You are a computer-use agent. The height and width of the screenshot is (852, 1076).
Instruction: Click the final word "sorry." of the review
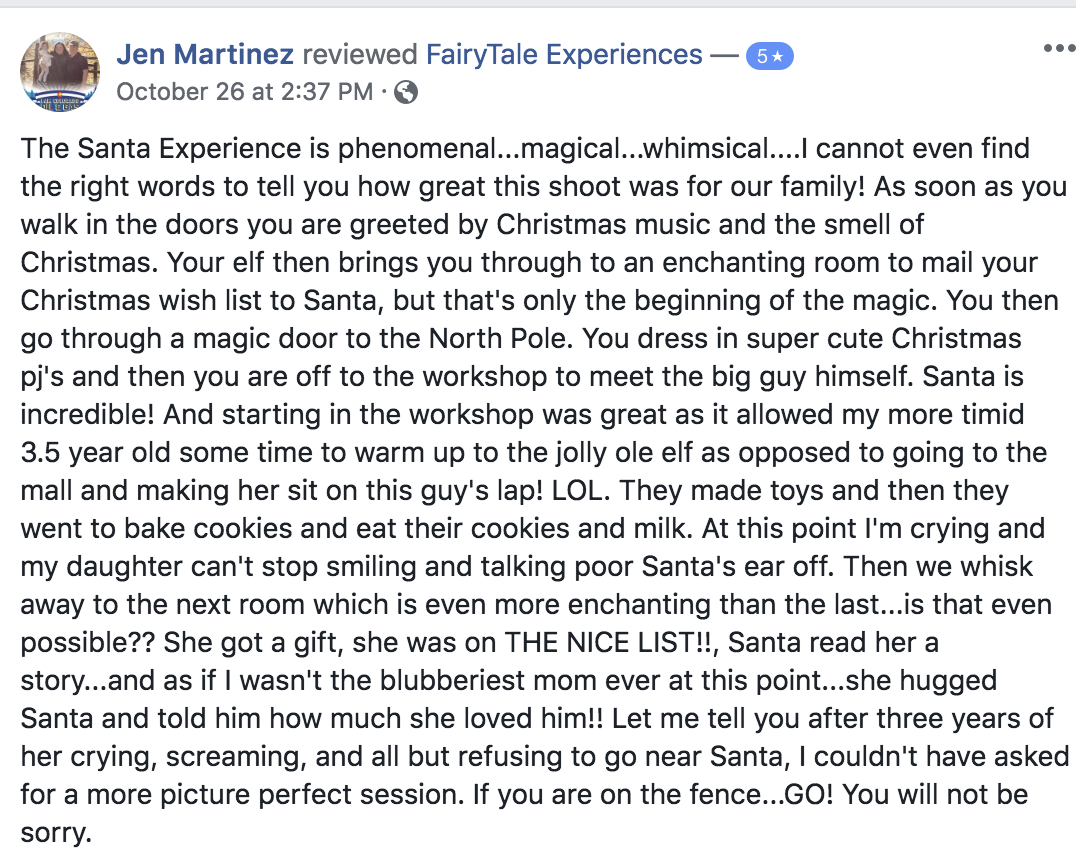point(56,833)
